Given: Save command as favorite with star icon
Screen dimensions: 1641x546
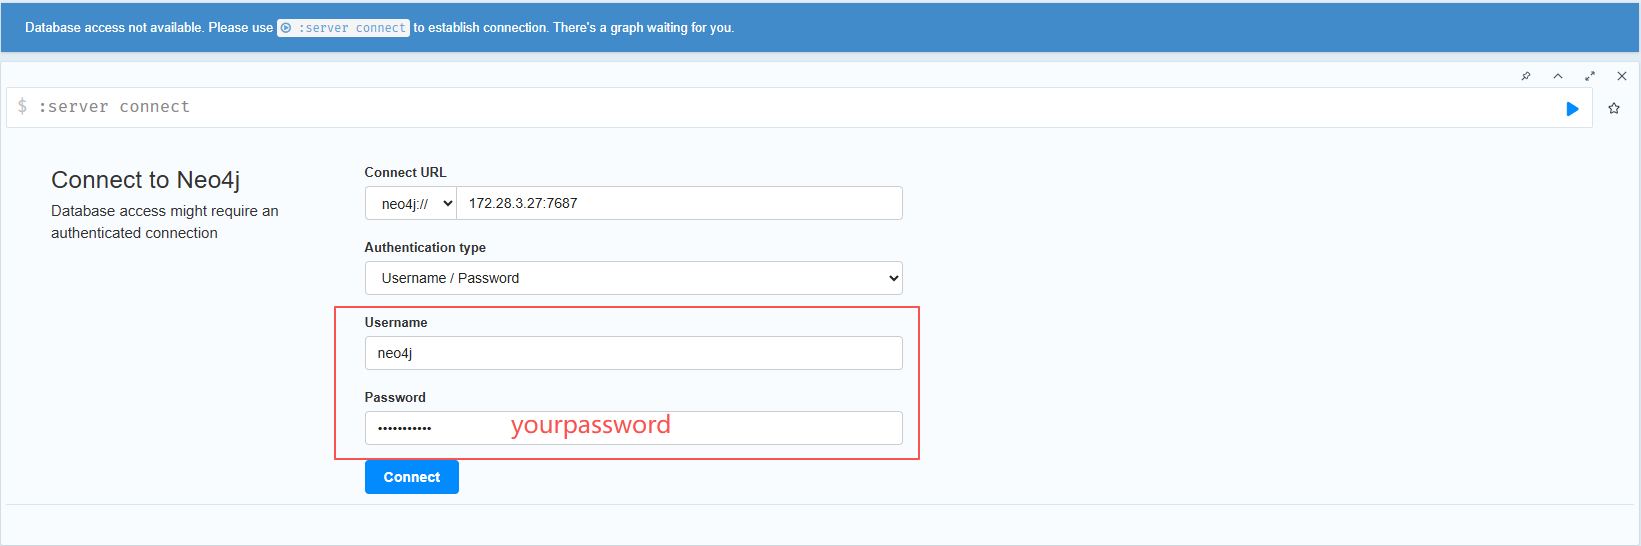Looking at the screenshot, I should 1614,108.
